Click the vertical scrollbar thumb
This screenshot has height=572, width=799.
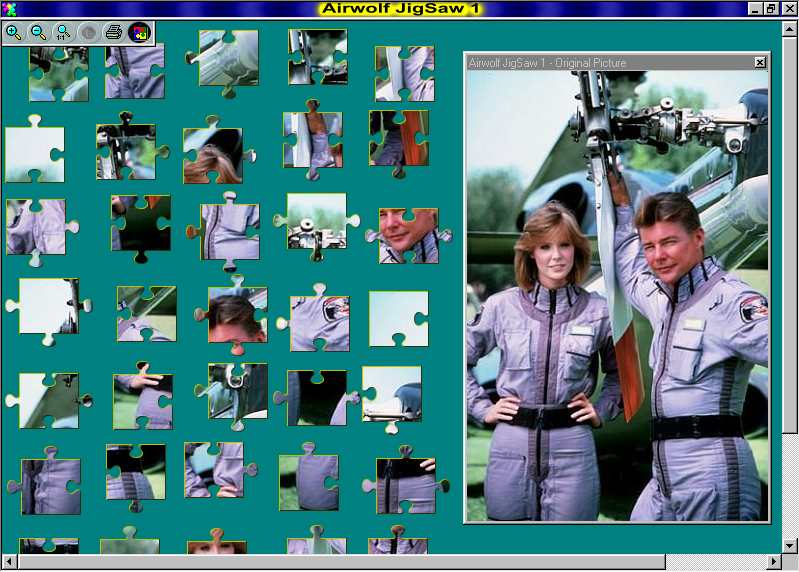789,235
